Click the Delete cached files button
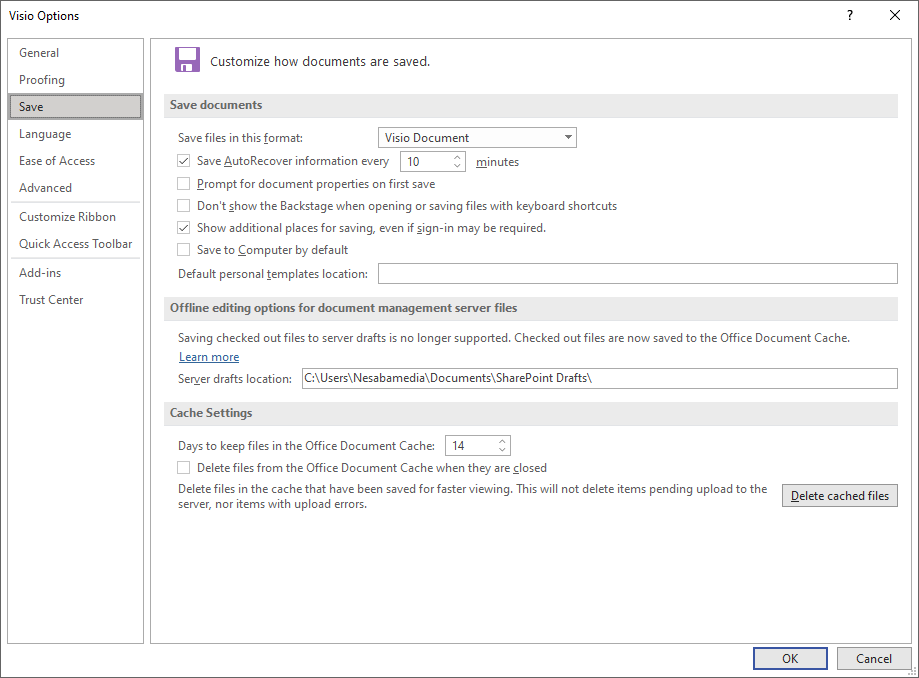The image size is (919, 678). click(x=839, y=496)
